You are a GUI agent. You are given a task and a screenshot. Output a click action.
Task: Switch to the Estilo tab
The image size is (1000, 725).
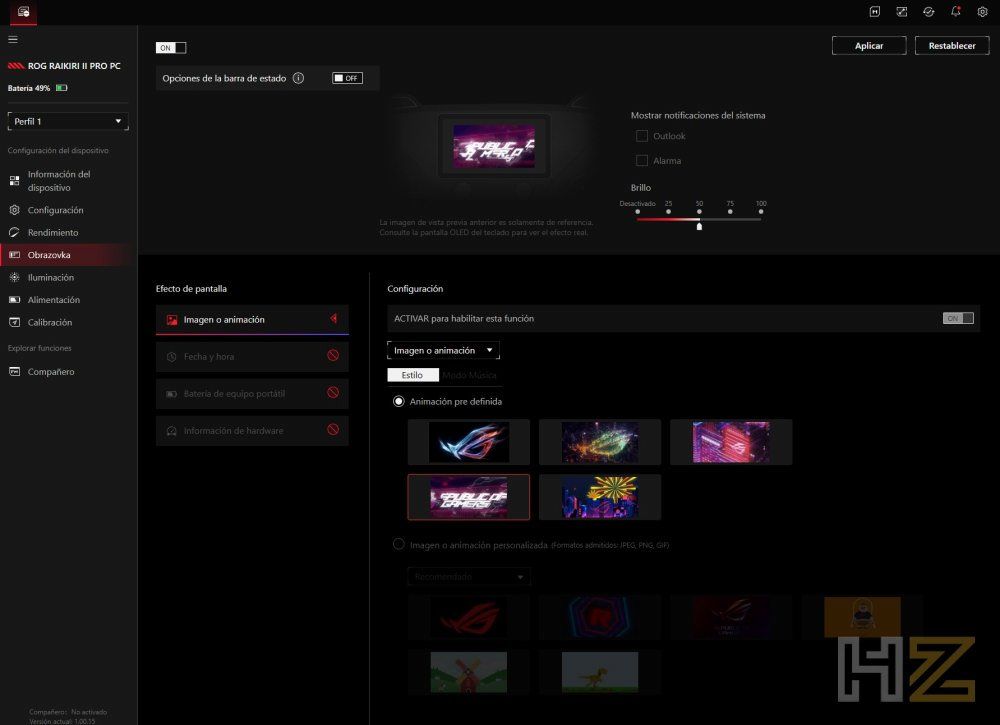tap(413, 375)
